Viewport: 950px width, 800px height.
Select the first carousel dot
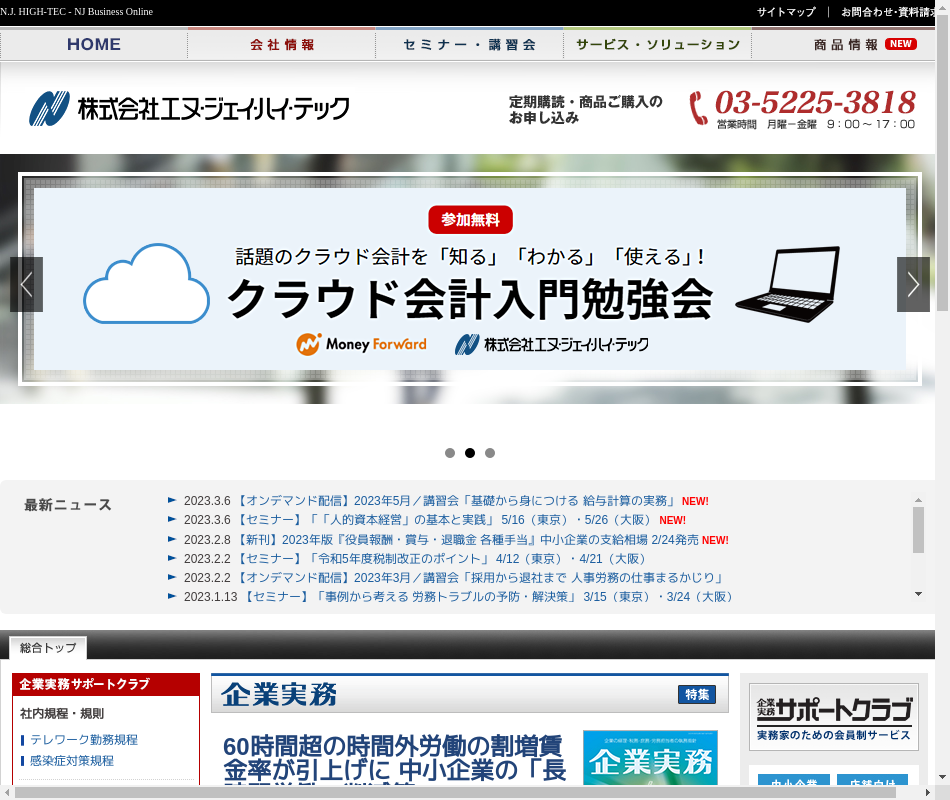450,453
